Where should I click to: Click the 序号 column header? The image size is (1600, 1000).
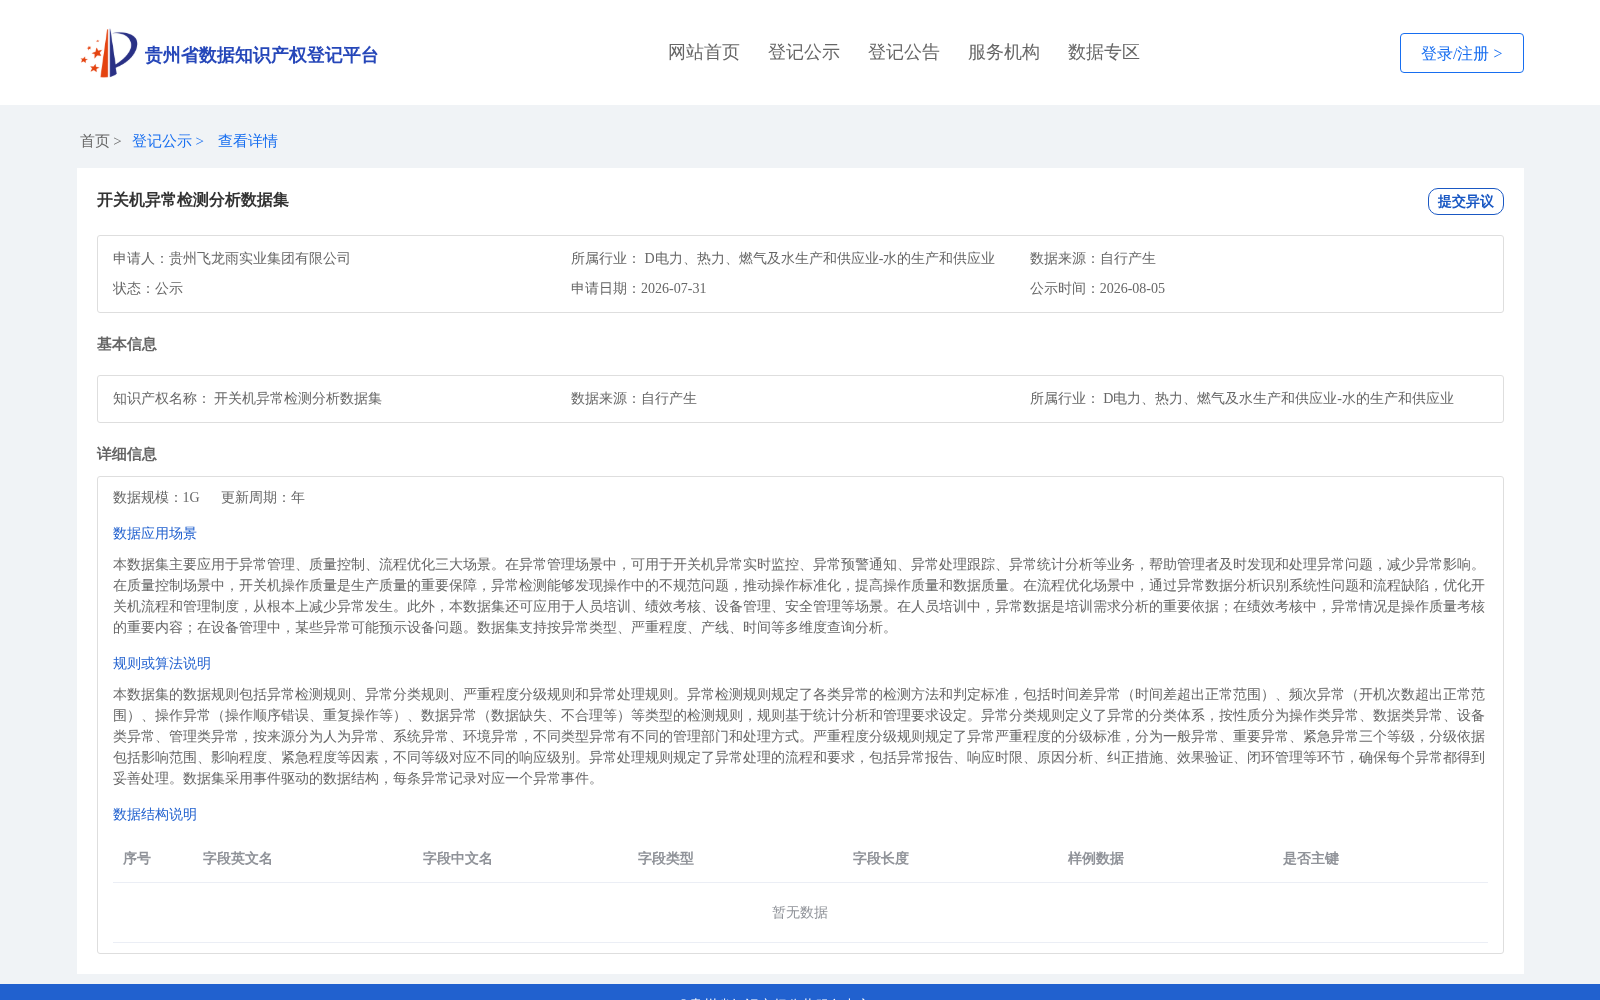137,858
